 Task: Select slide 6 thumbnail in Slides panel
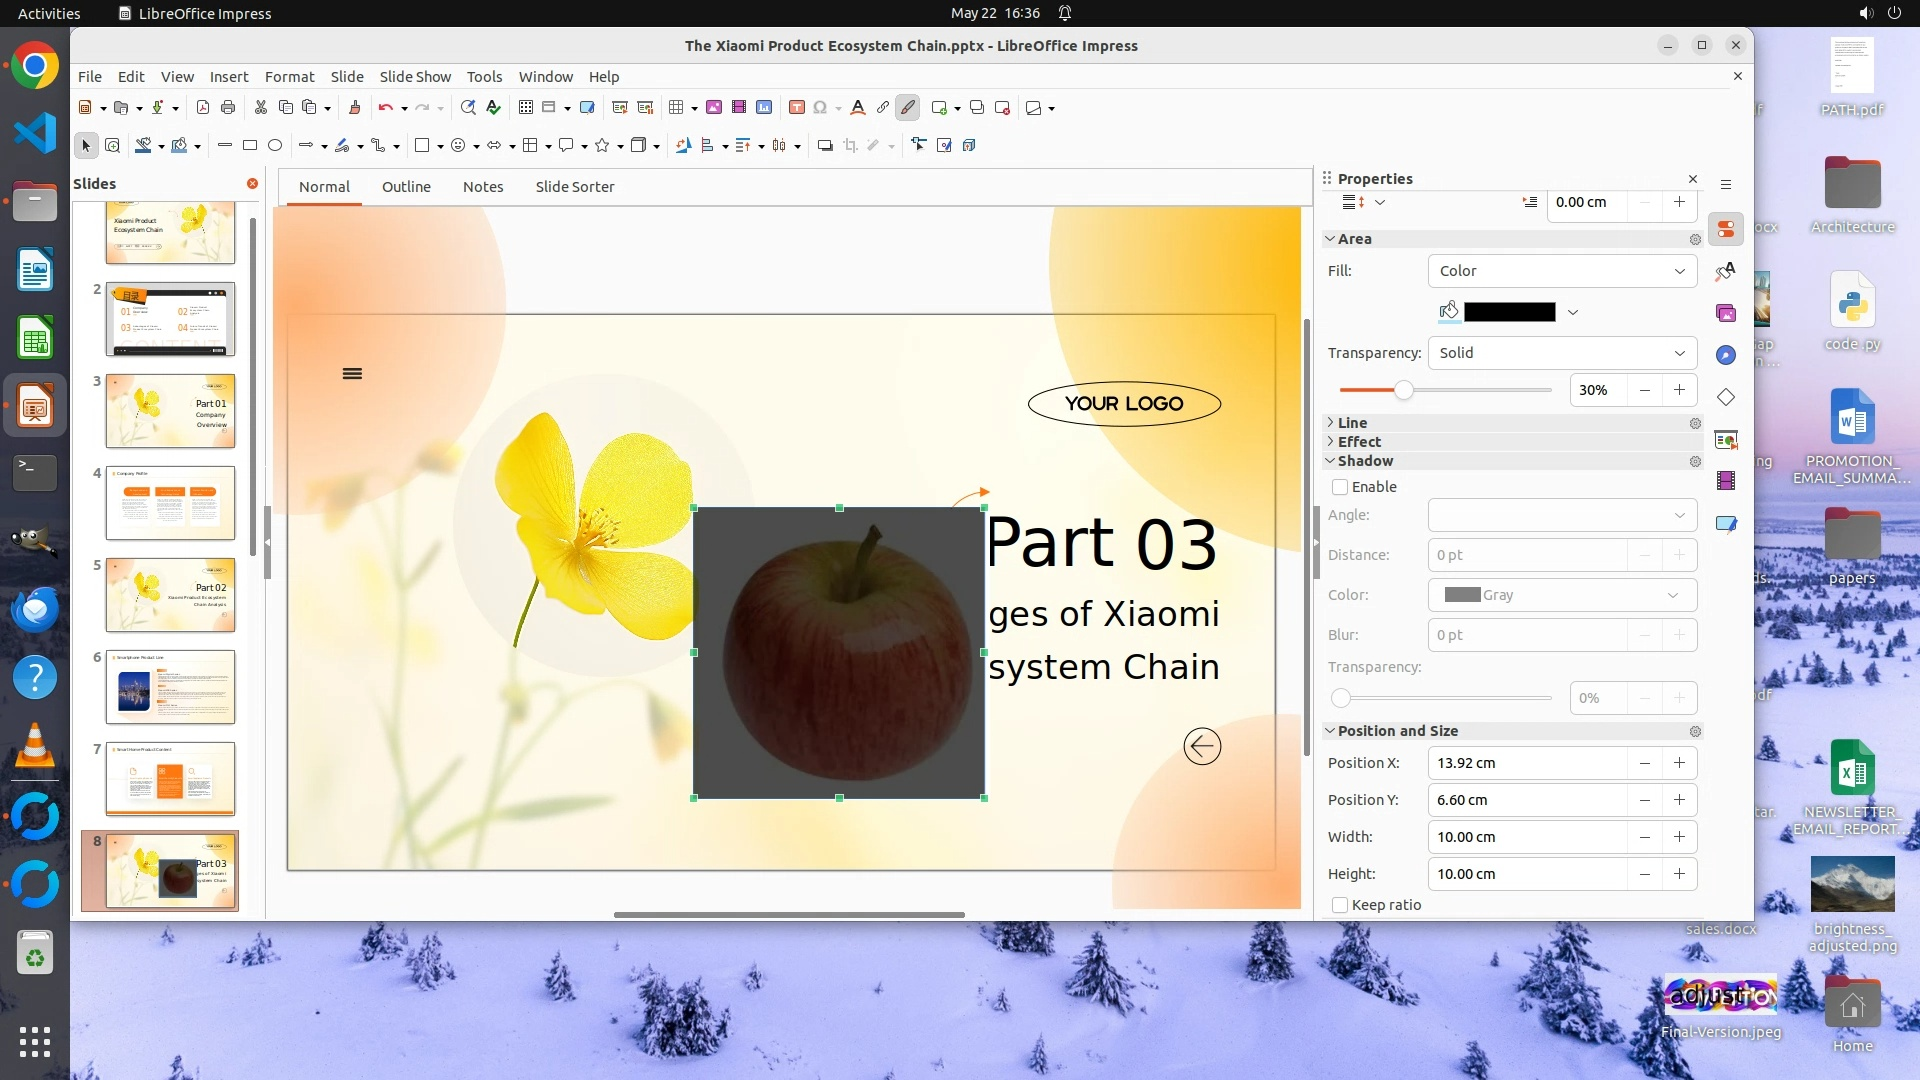click(170, 687)
